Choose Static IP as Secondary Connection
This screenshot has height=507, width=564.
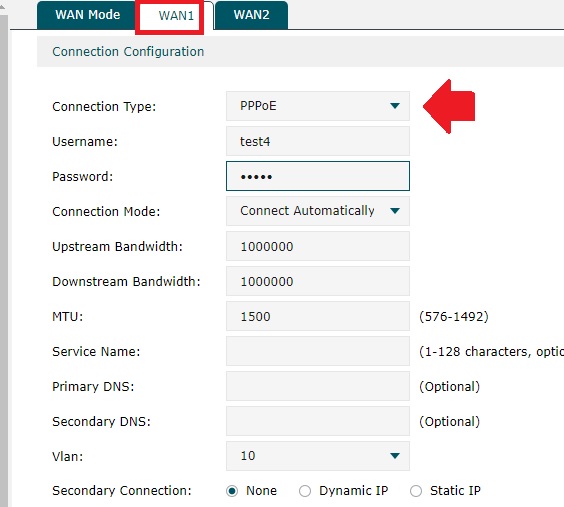pos(416,491)
